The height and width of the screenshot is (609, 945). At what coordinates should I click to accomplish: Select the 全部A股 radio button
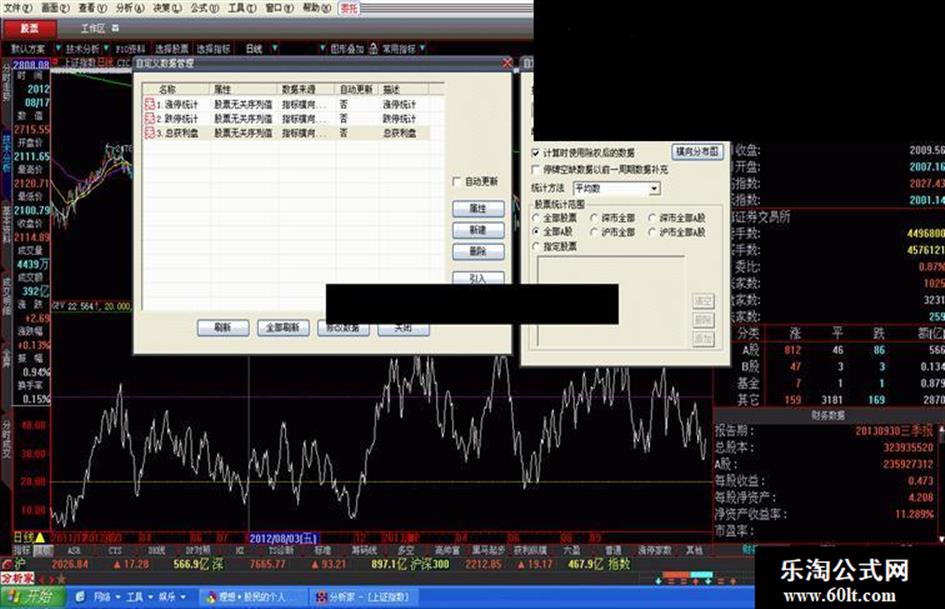point(536,232)
